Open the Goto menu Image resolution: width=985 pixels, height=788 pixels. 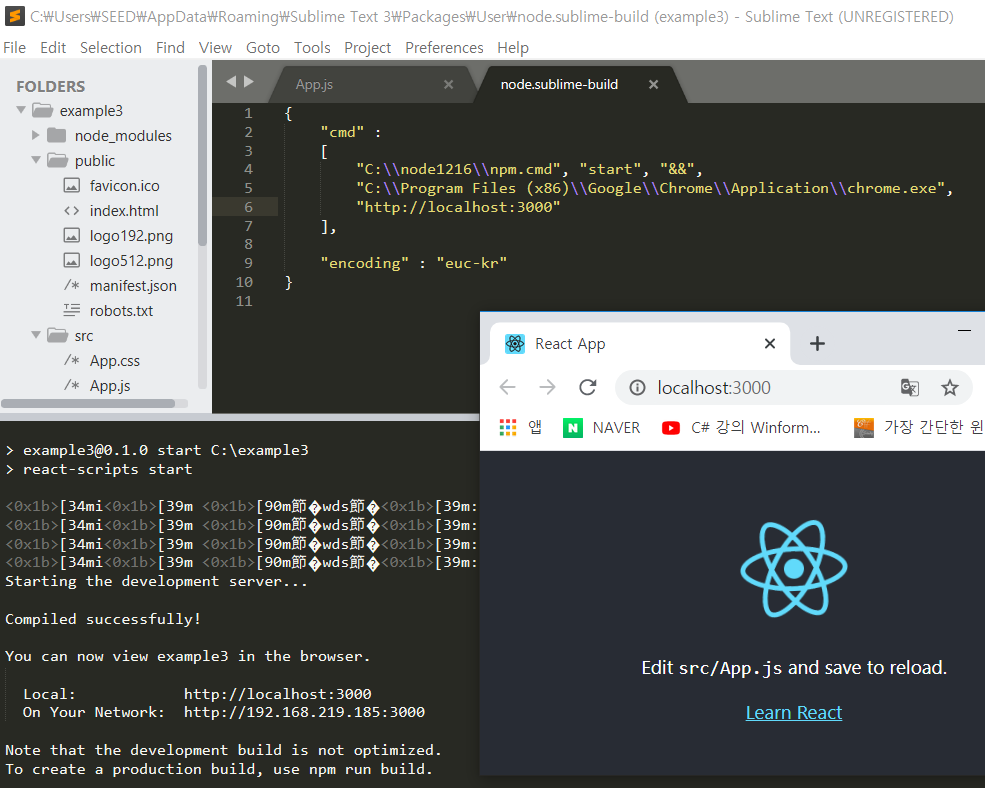pyautogui.click(x=263, y=48)
